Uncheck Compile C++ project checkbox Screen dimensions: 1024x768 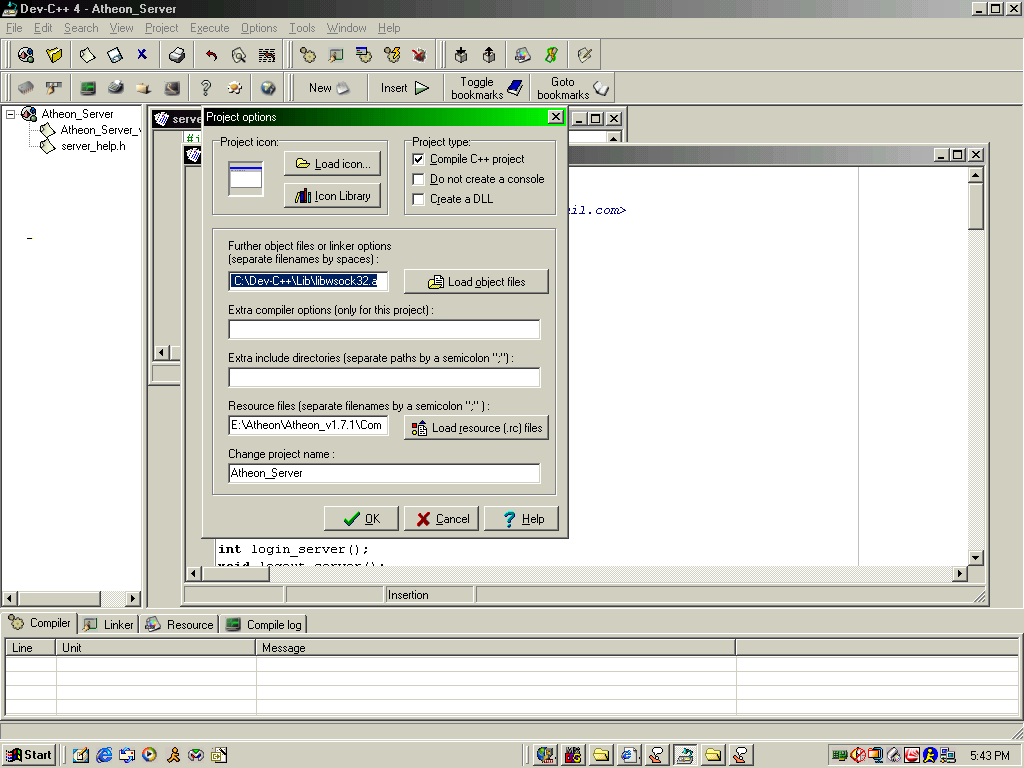[419, 159]
